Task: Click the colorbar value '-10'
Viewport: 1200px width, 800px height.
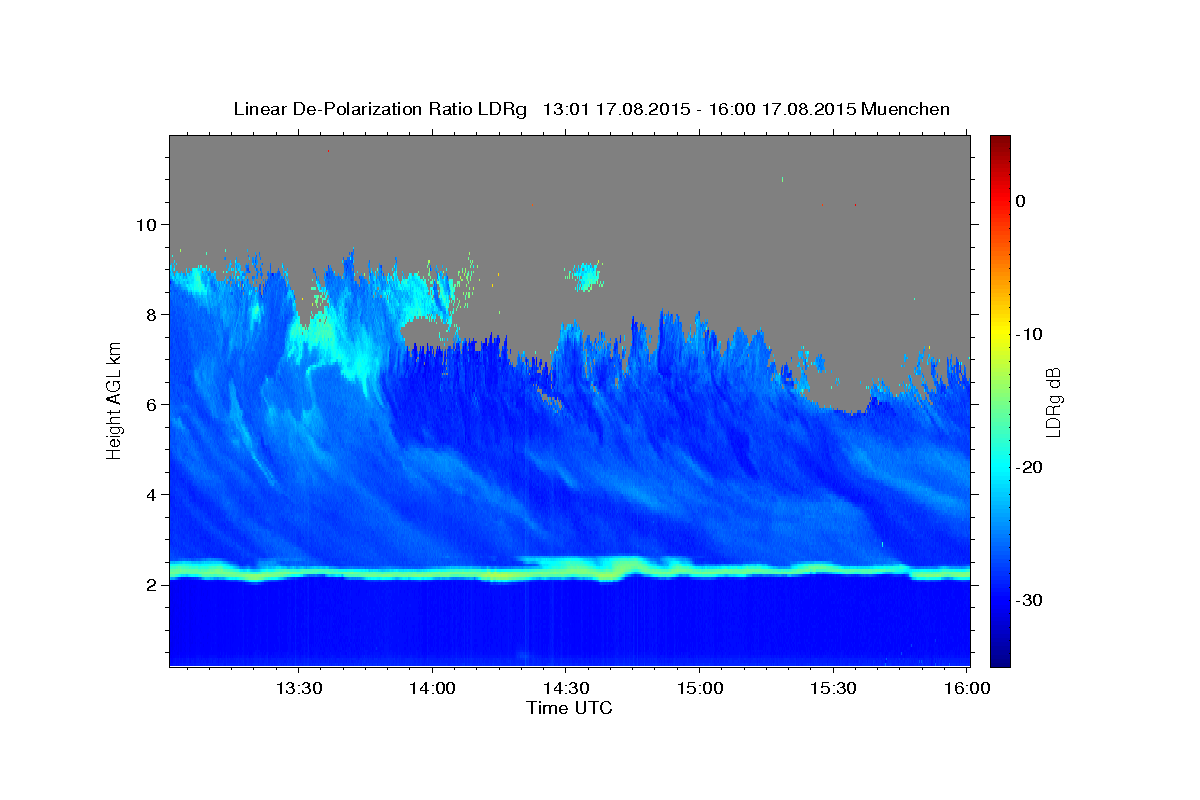Action: pos(1030,334)
